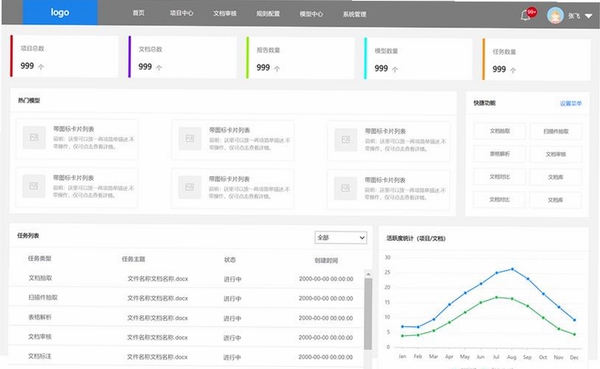Click the blue line's Aug peak point
Viewport: 600px width, 369px height.
(x=512, y=269)
